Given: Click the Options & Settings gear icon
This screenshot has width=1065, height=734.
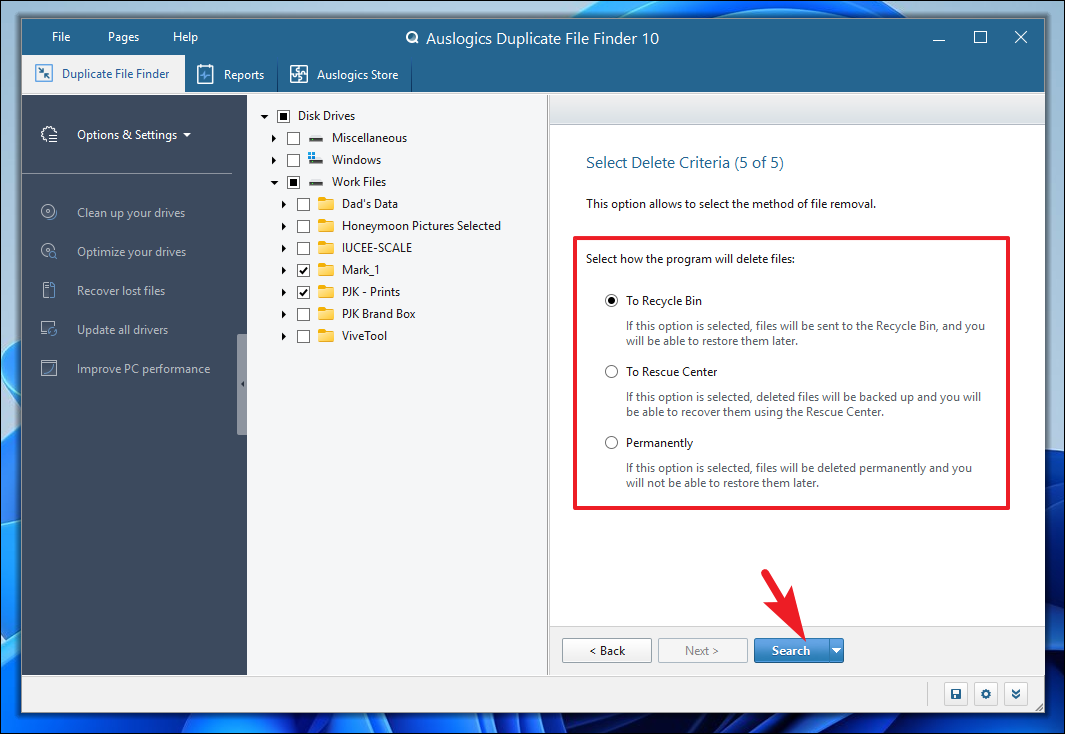Looking at the screenshot, I should pos(49,134).
